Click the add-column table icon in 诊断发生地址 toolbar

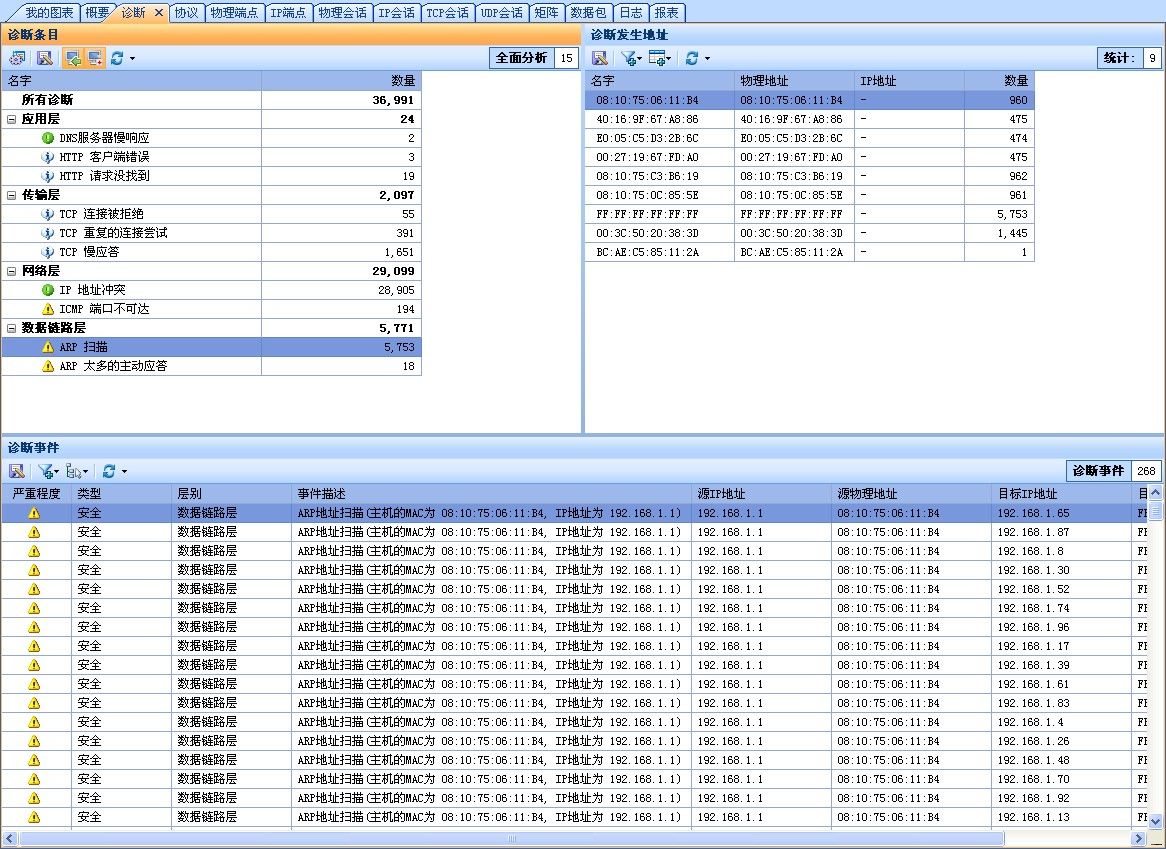pyautogui.click(x=657, y=58)
